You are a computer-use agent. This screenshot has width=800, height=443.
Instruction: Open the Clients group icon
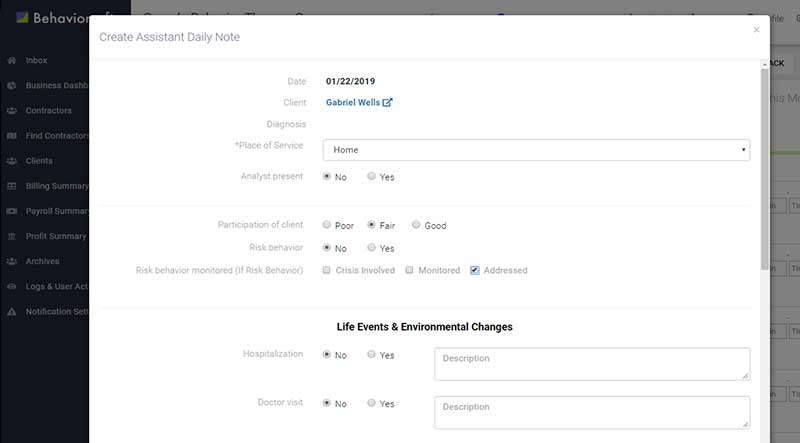[11, 160]
